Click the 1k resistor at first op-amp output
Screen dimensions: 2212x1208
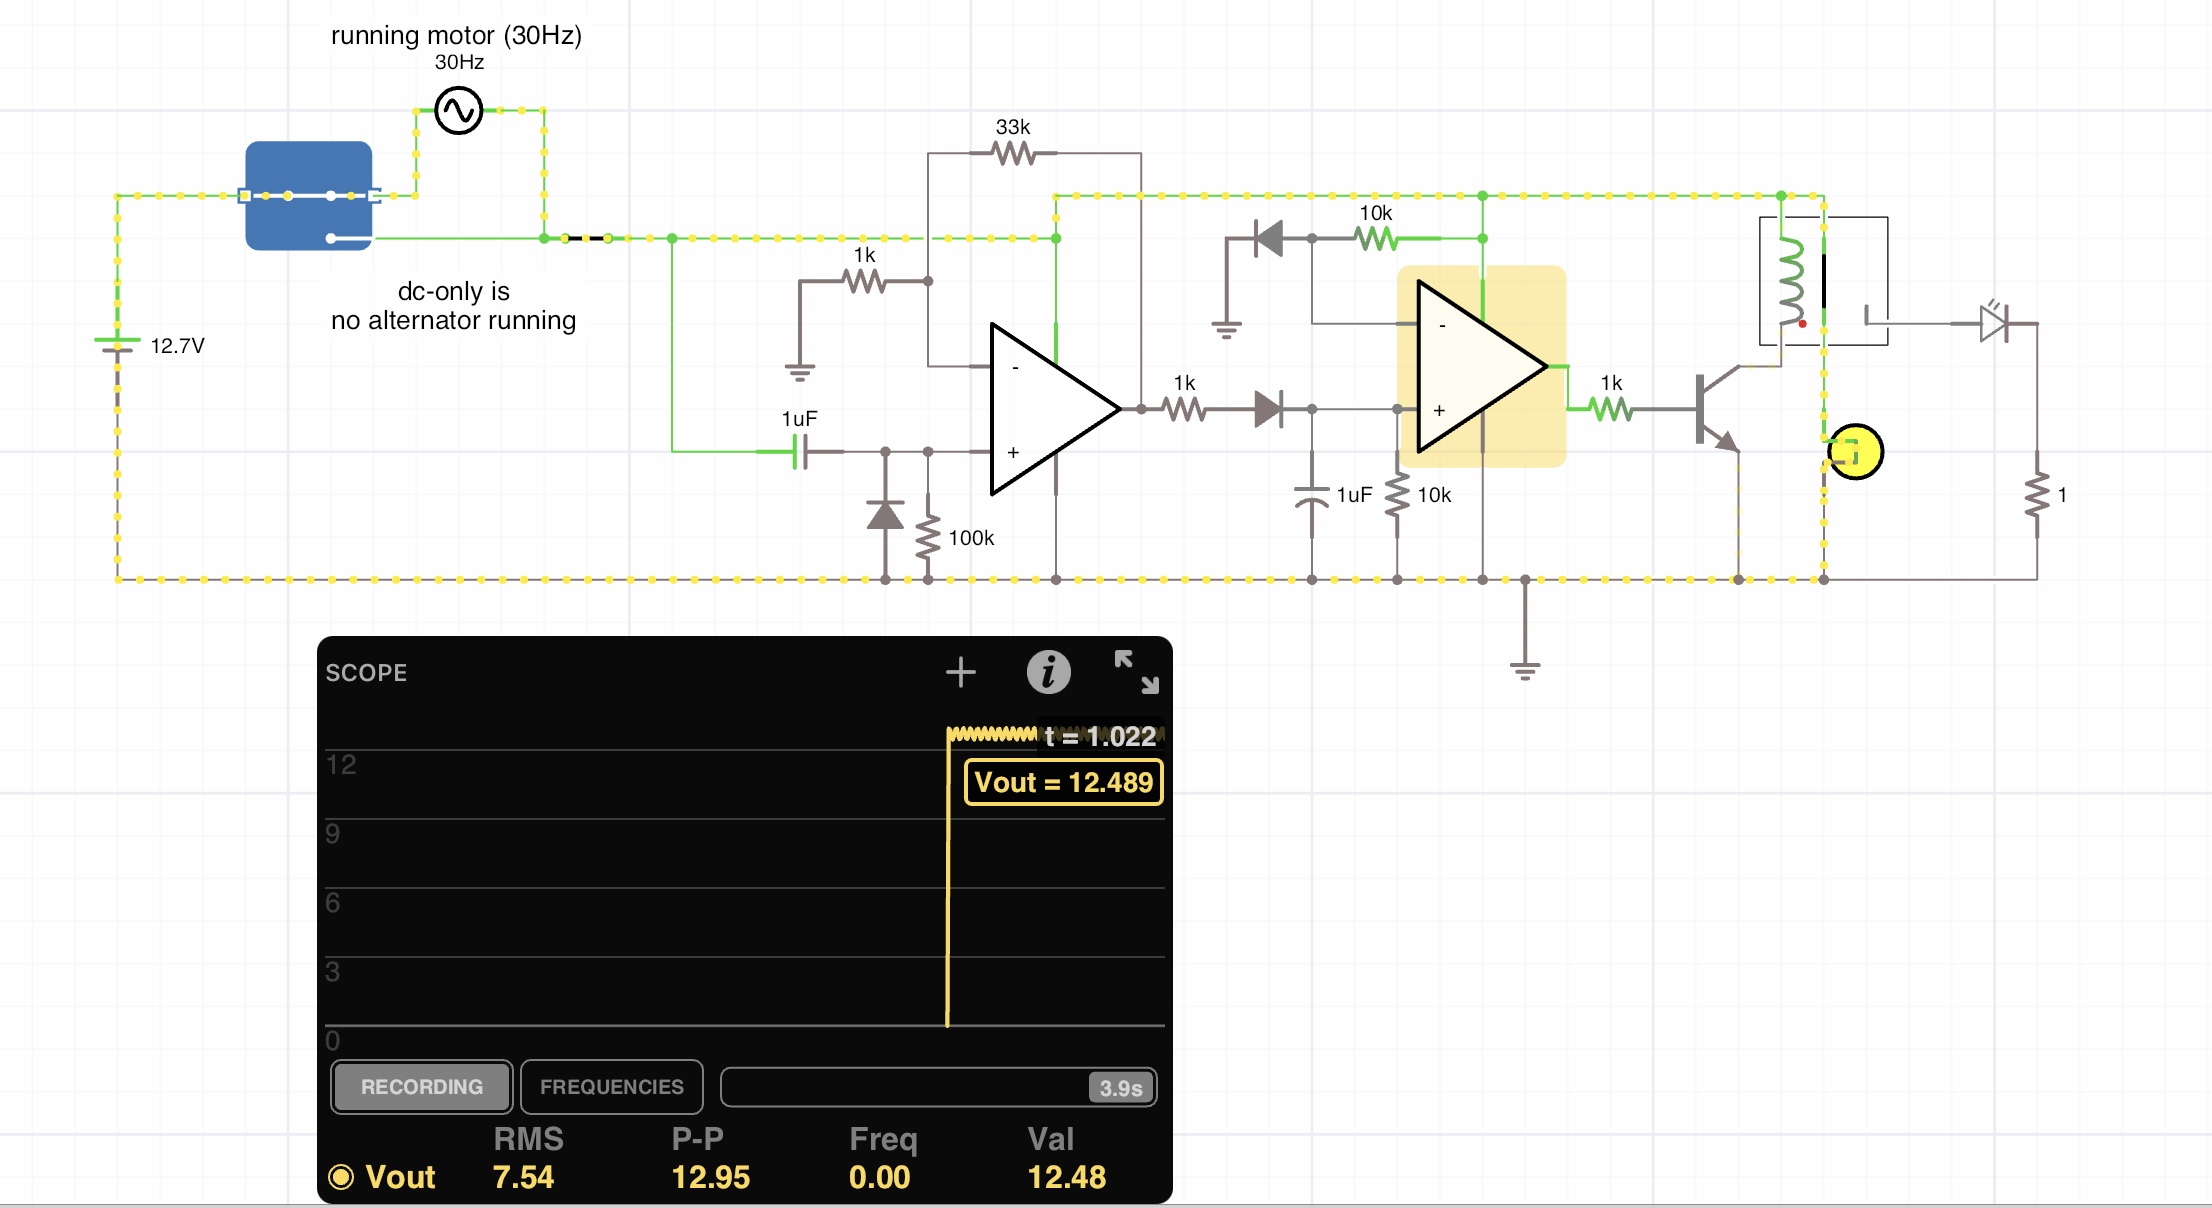pos(1184,409)
